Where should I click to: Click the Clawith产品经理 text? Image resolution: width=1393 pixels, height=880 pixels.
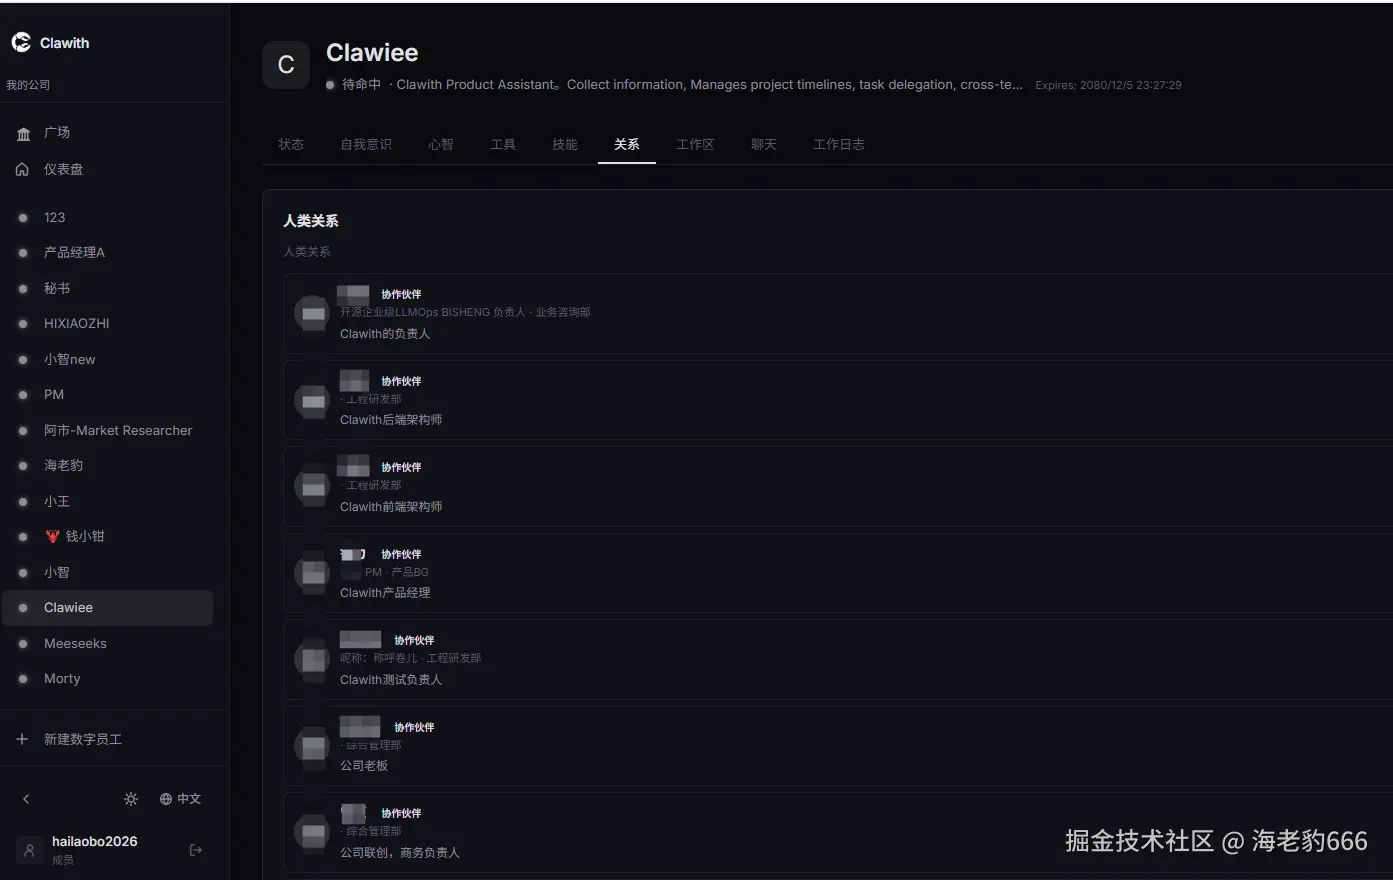pos(385,593)
